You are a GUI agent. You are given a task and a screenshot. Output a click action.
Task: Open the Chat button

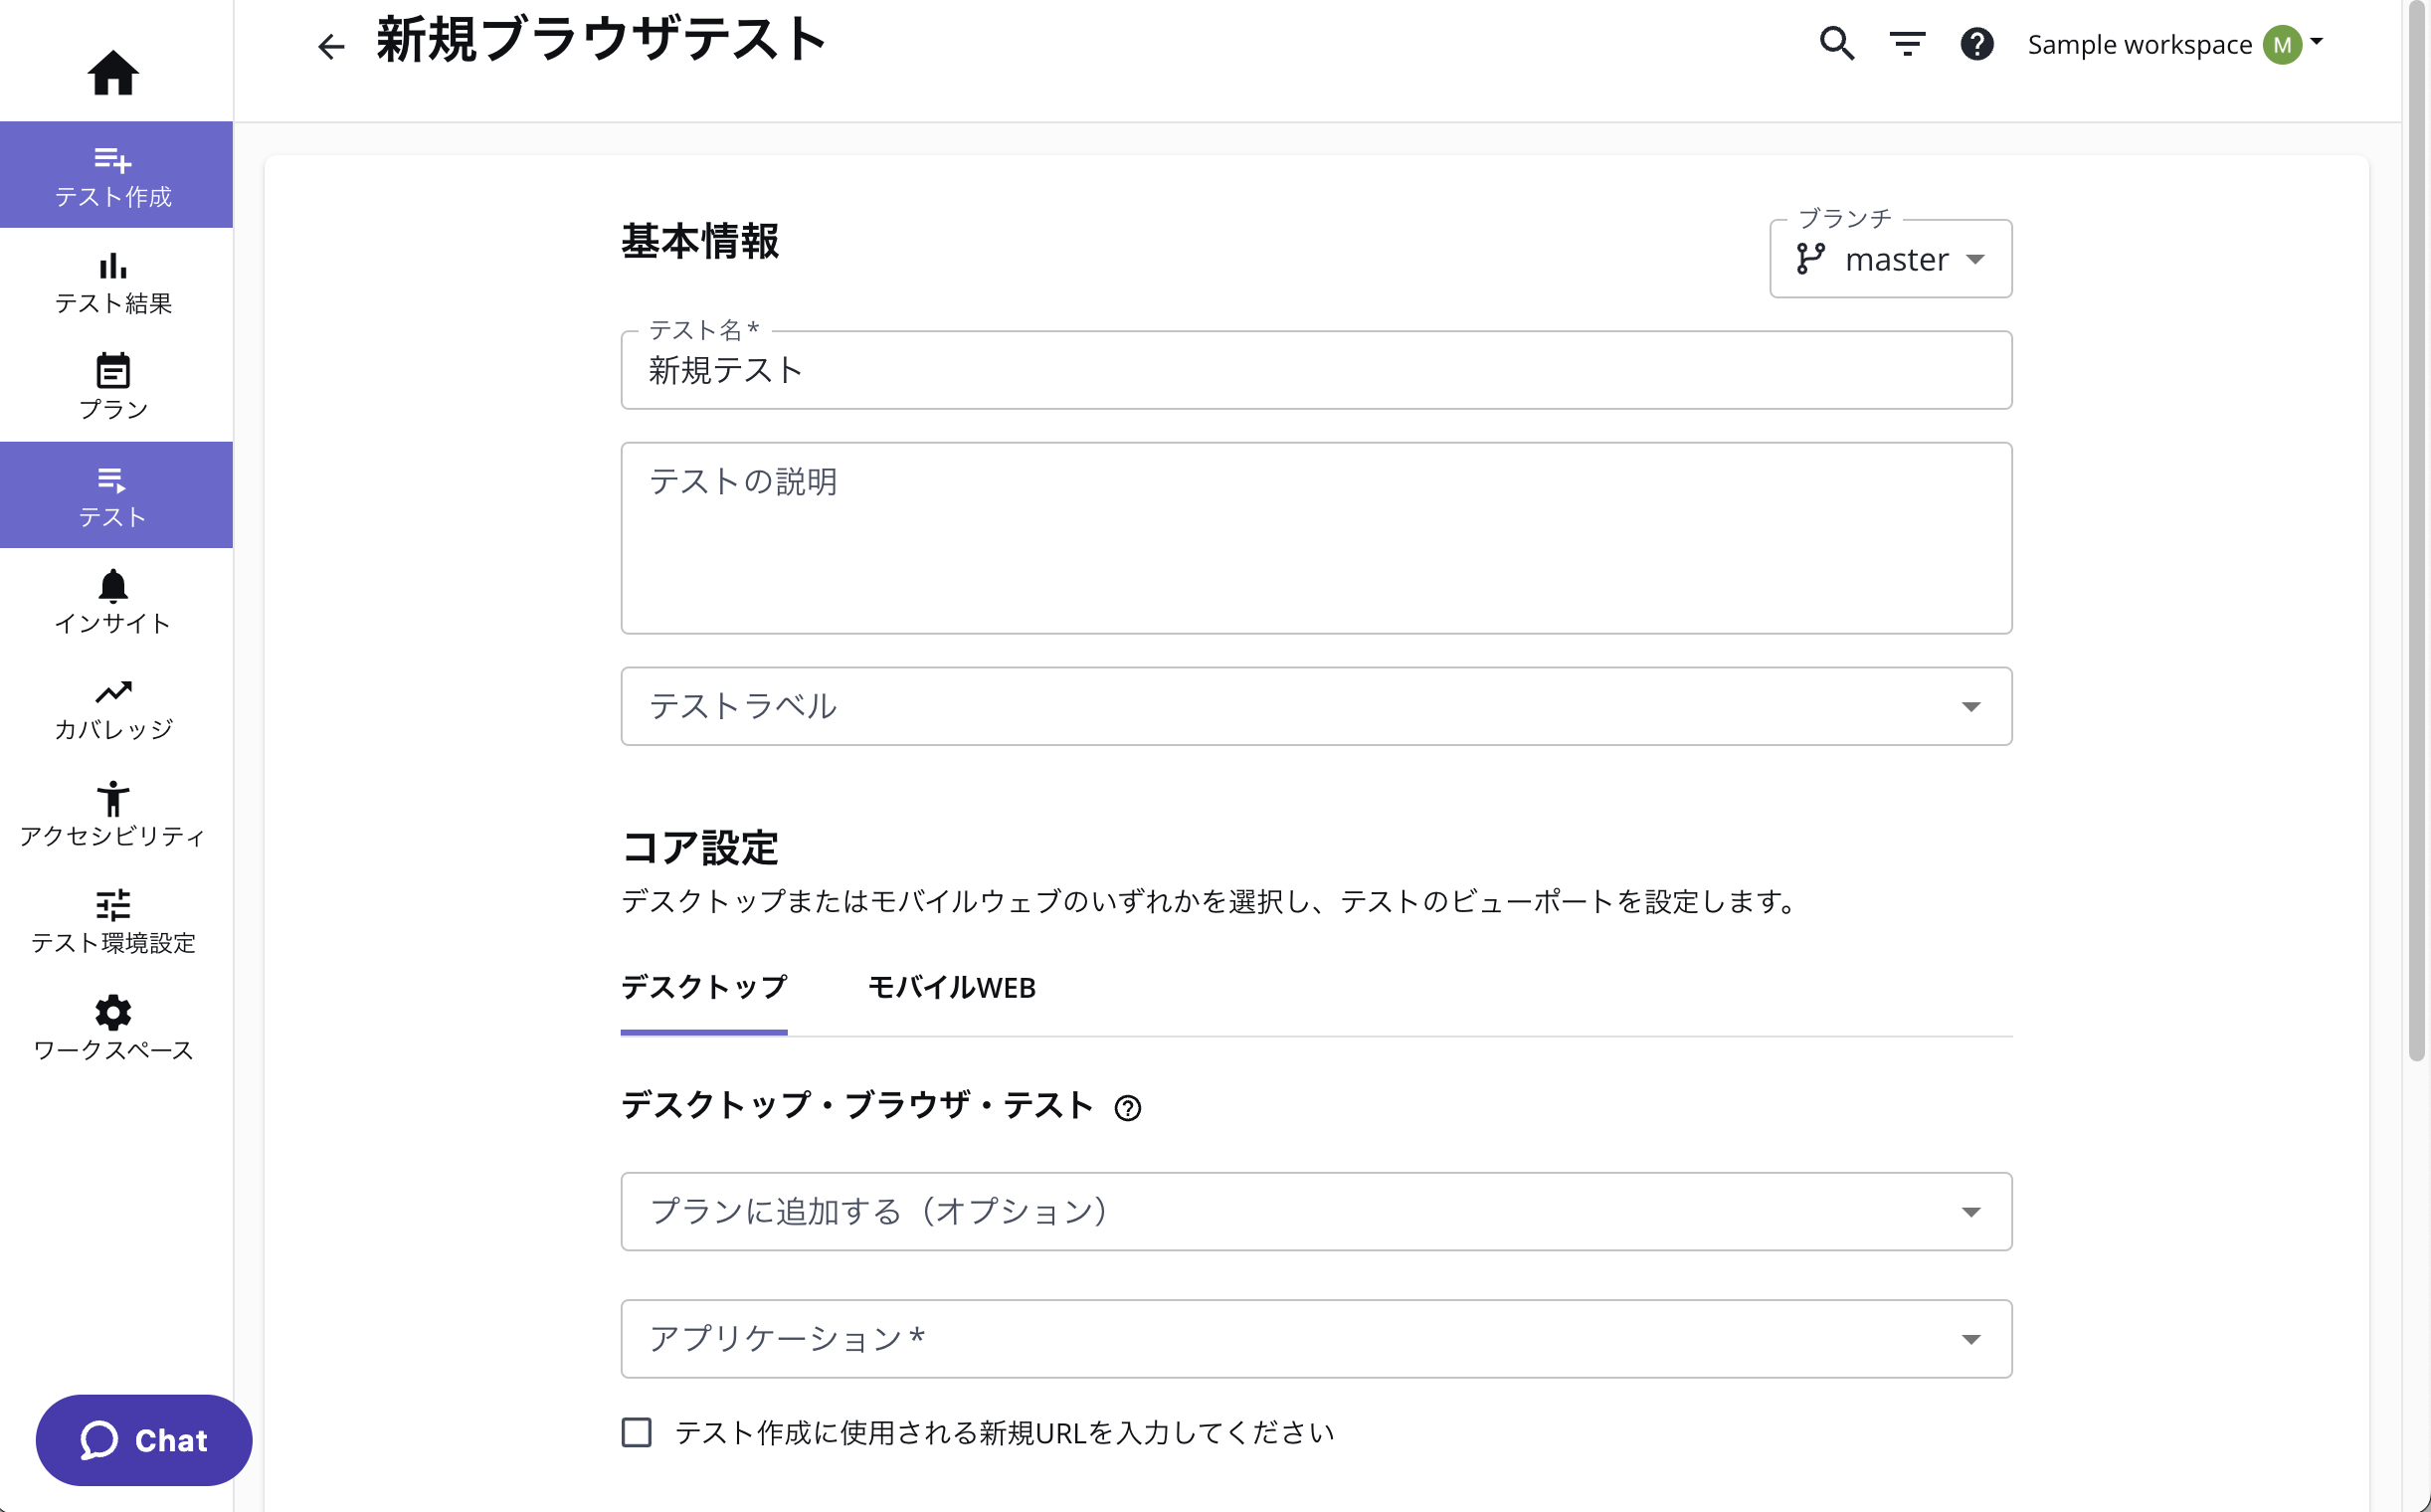click(143, 1440)
